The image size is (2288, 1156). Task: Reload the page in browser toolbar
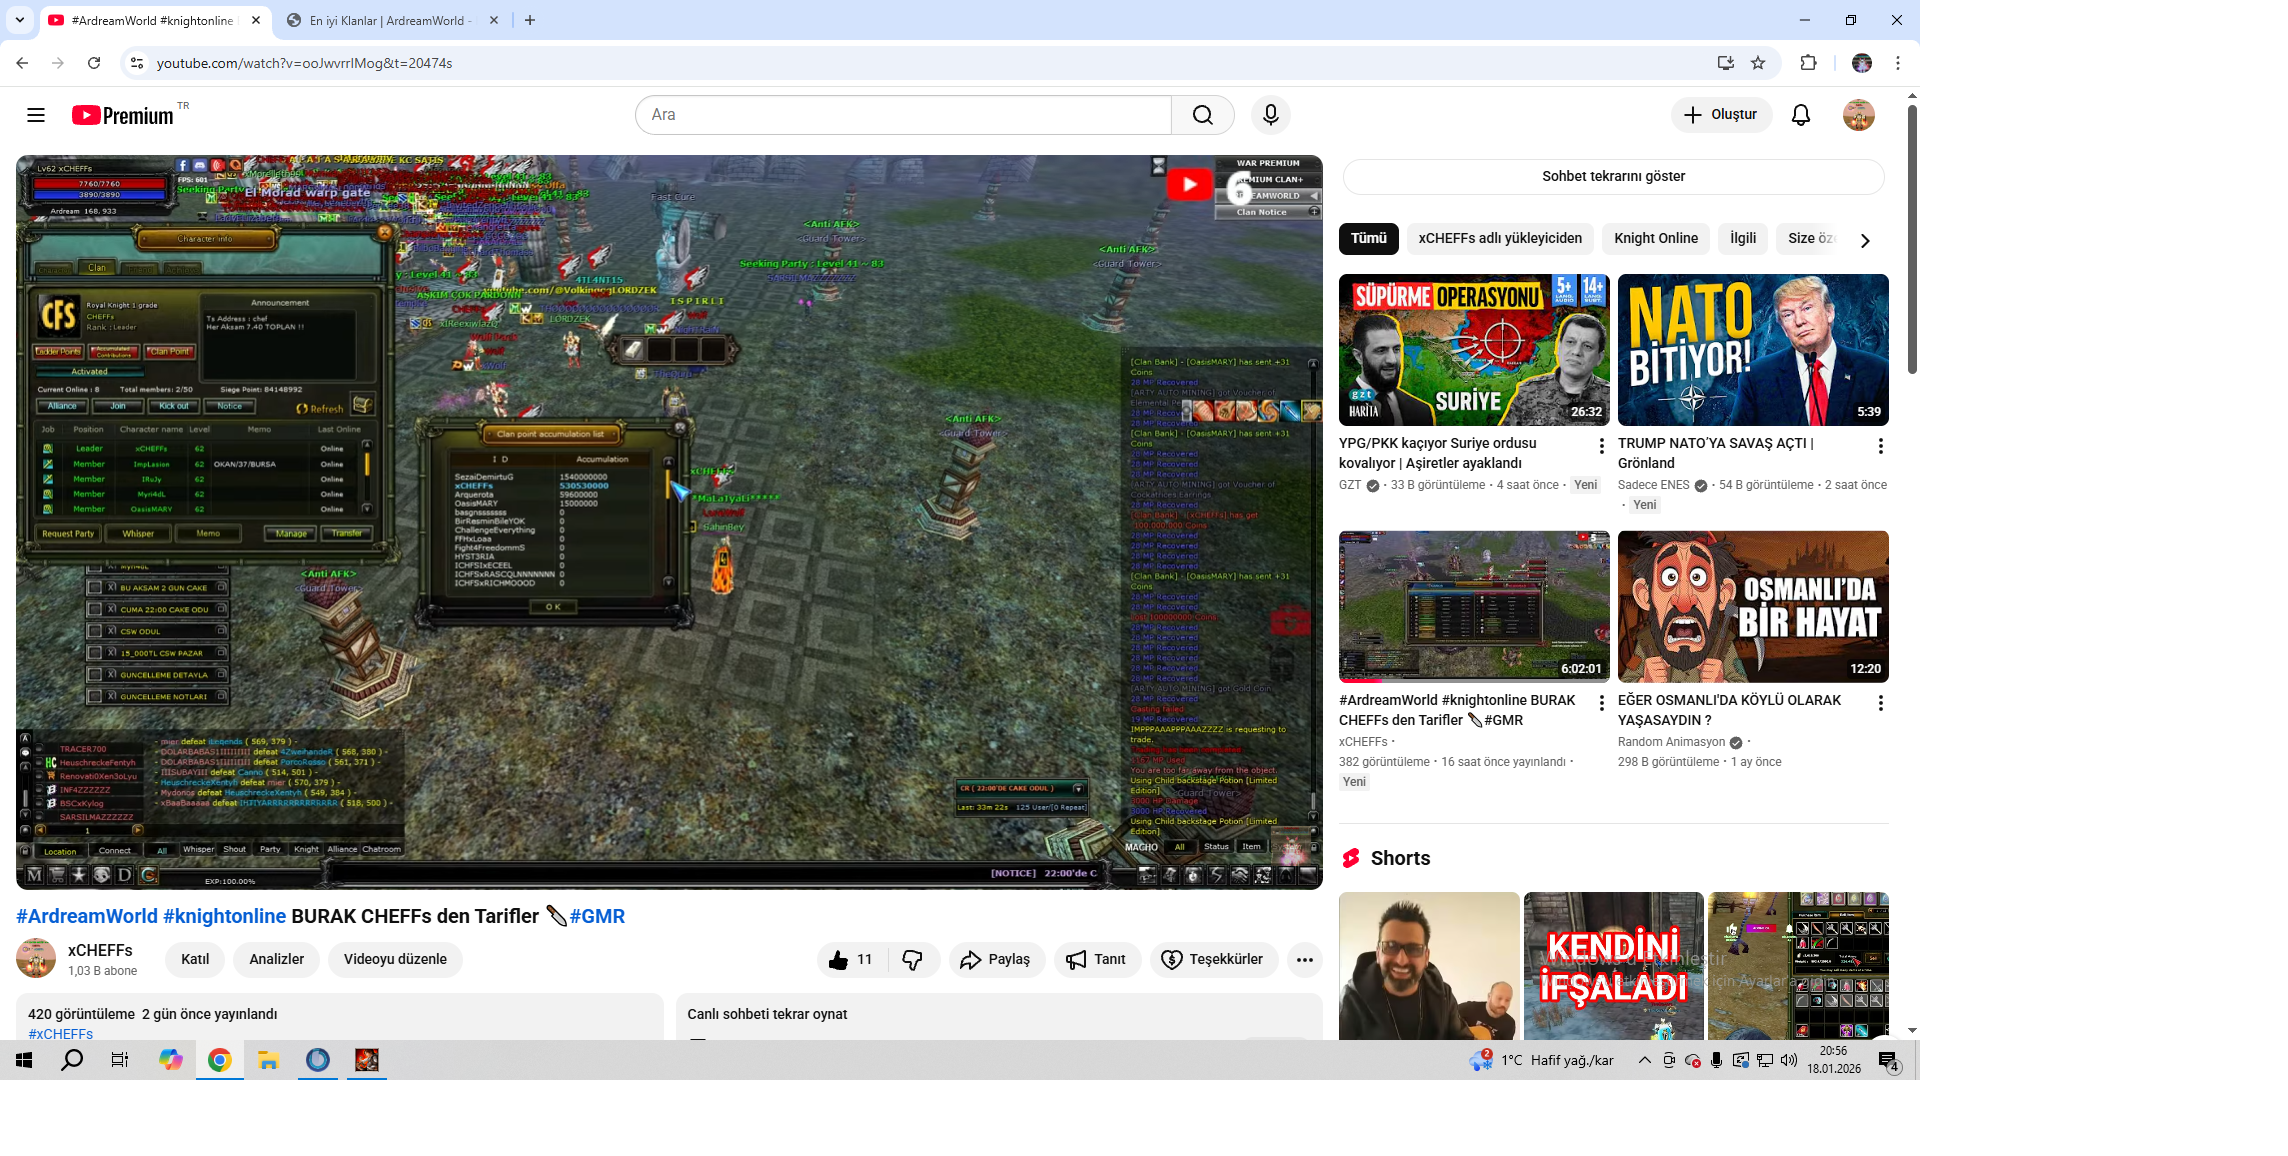(x=94, y=63)
